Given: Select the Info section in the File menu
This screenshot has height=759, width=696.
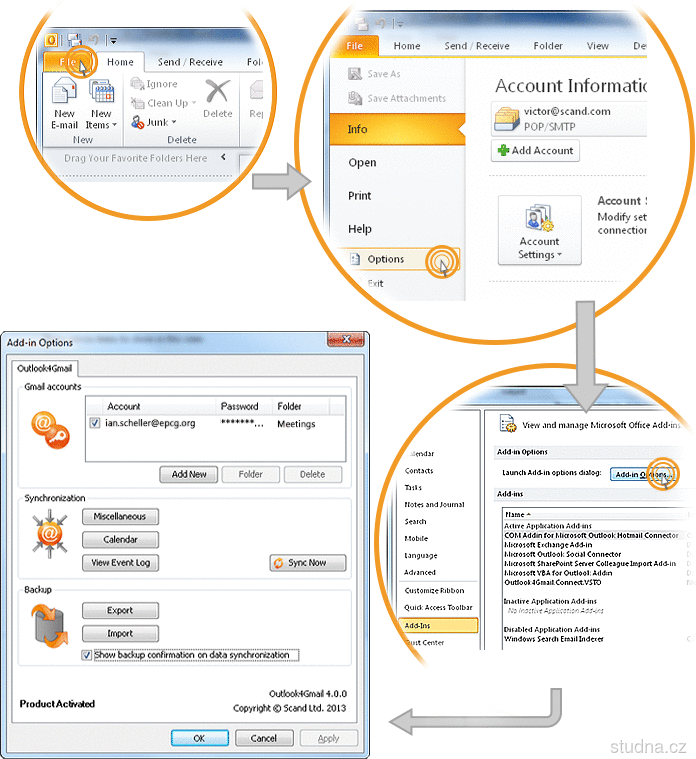Looking at the screenshot, I should point(397,129).
